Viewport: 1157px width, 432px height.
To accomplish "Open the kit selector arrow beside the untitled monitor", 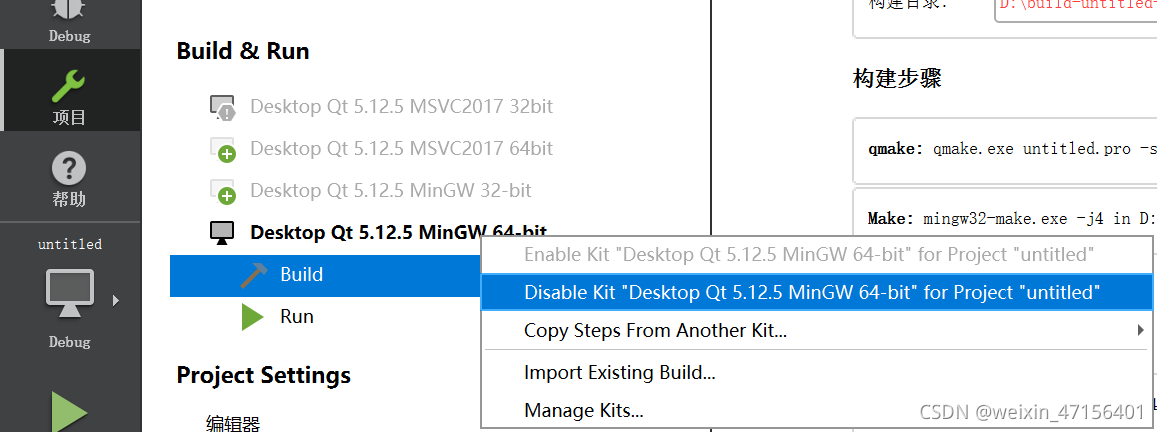I will click(x=115, y=300).
